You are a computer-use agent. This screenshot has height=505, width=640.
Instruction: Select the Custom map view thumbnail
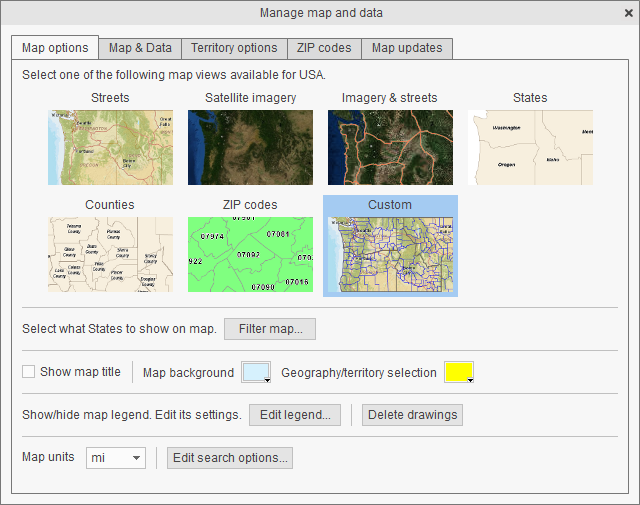[390, 254]
